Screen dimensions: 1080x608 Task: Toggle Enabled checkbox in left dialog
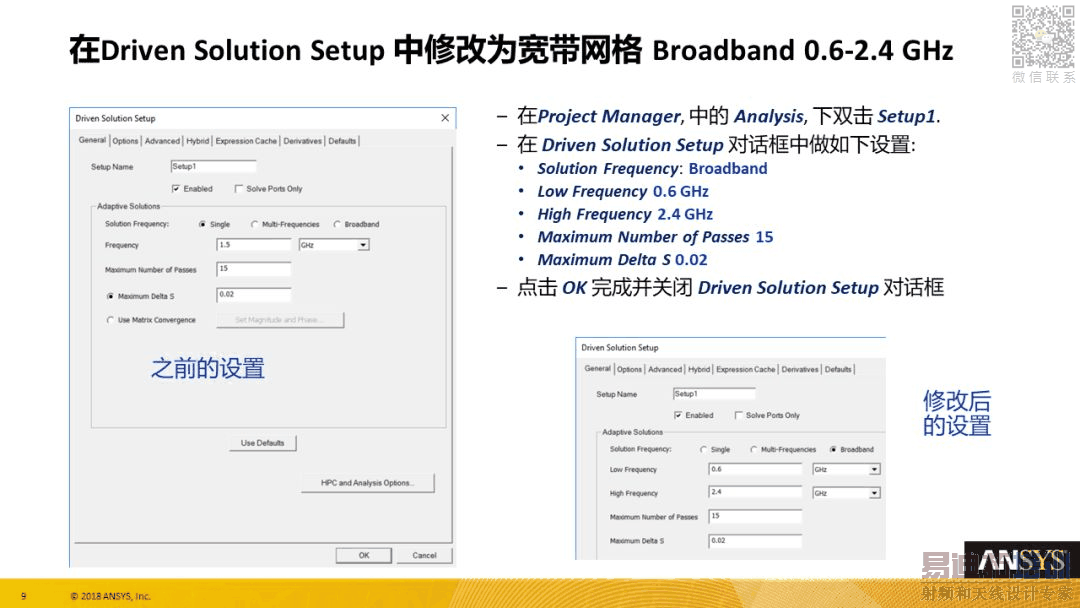[x=176, y=189]
